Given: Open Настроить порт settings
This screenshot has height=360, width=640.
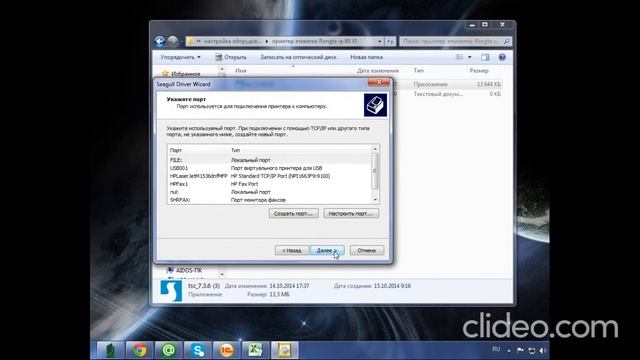Looking at the screenshot, I should click(x=351, y=213).
